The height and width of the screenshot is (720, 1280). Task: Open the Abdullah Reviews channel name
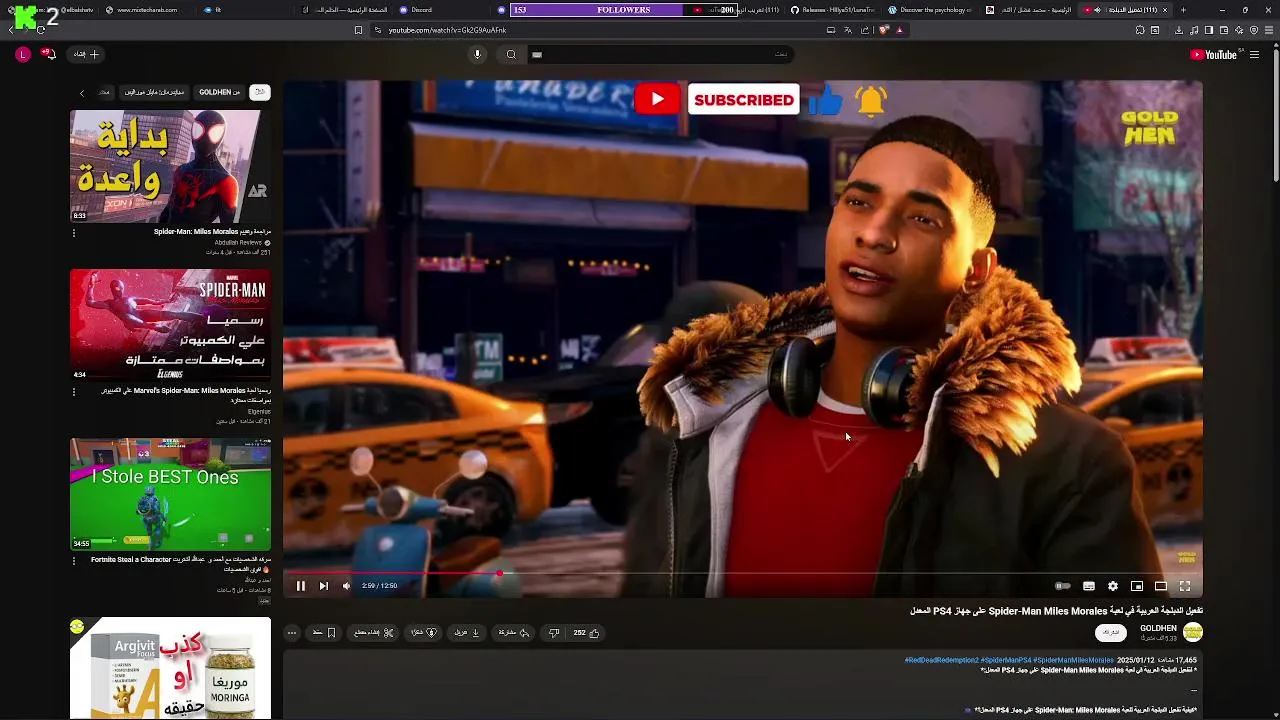pos(238,243)
